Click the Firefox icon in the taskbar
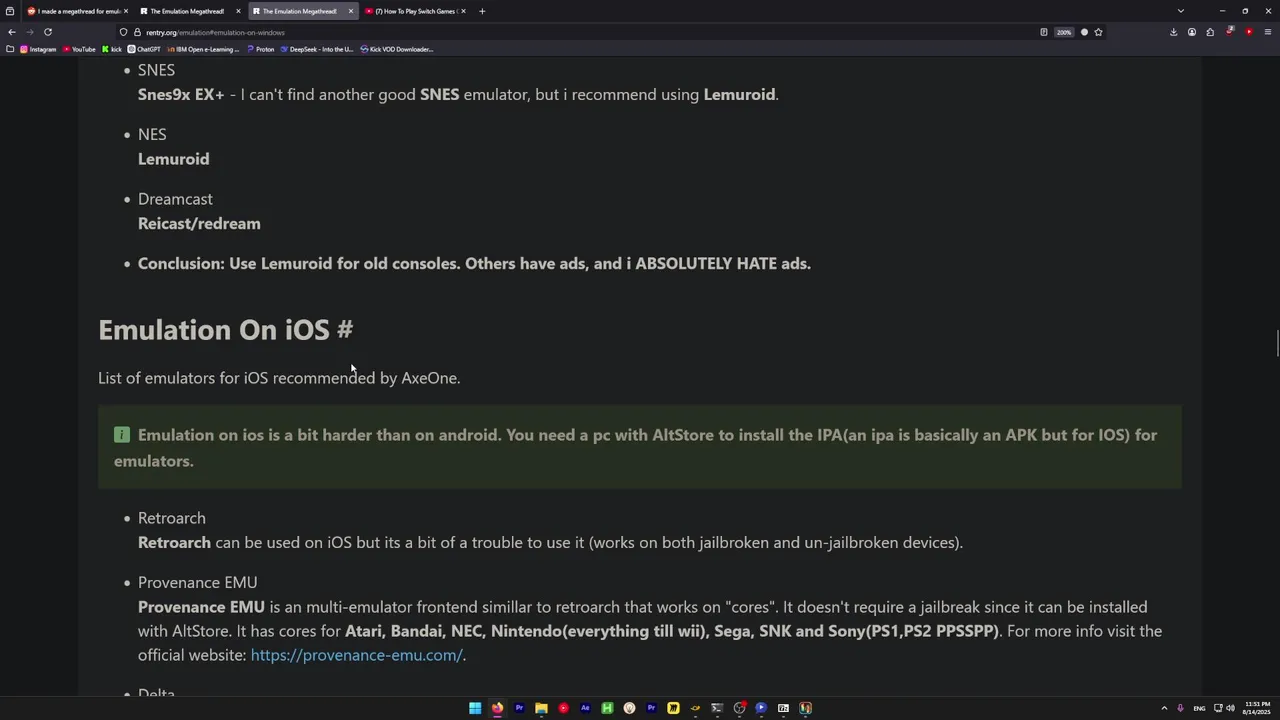Image resolution: width=1280 pixels, height=720 pixels. click(497, 708)
